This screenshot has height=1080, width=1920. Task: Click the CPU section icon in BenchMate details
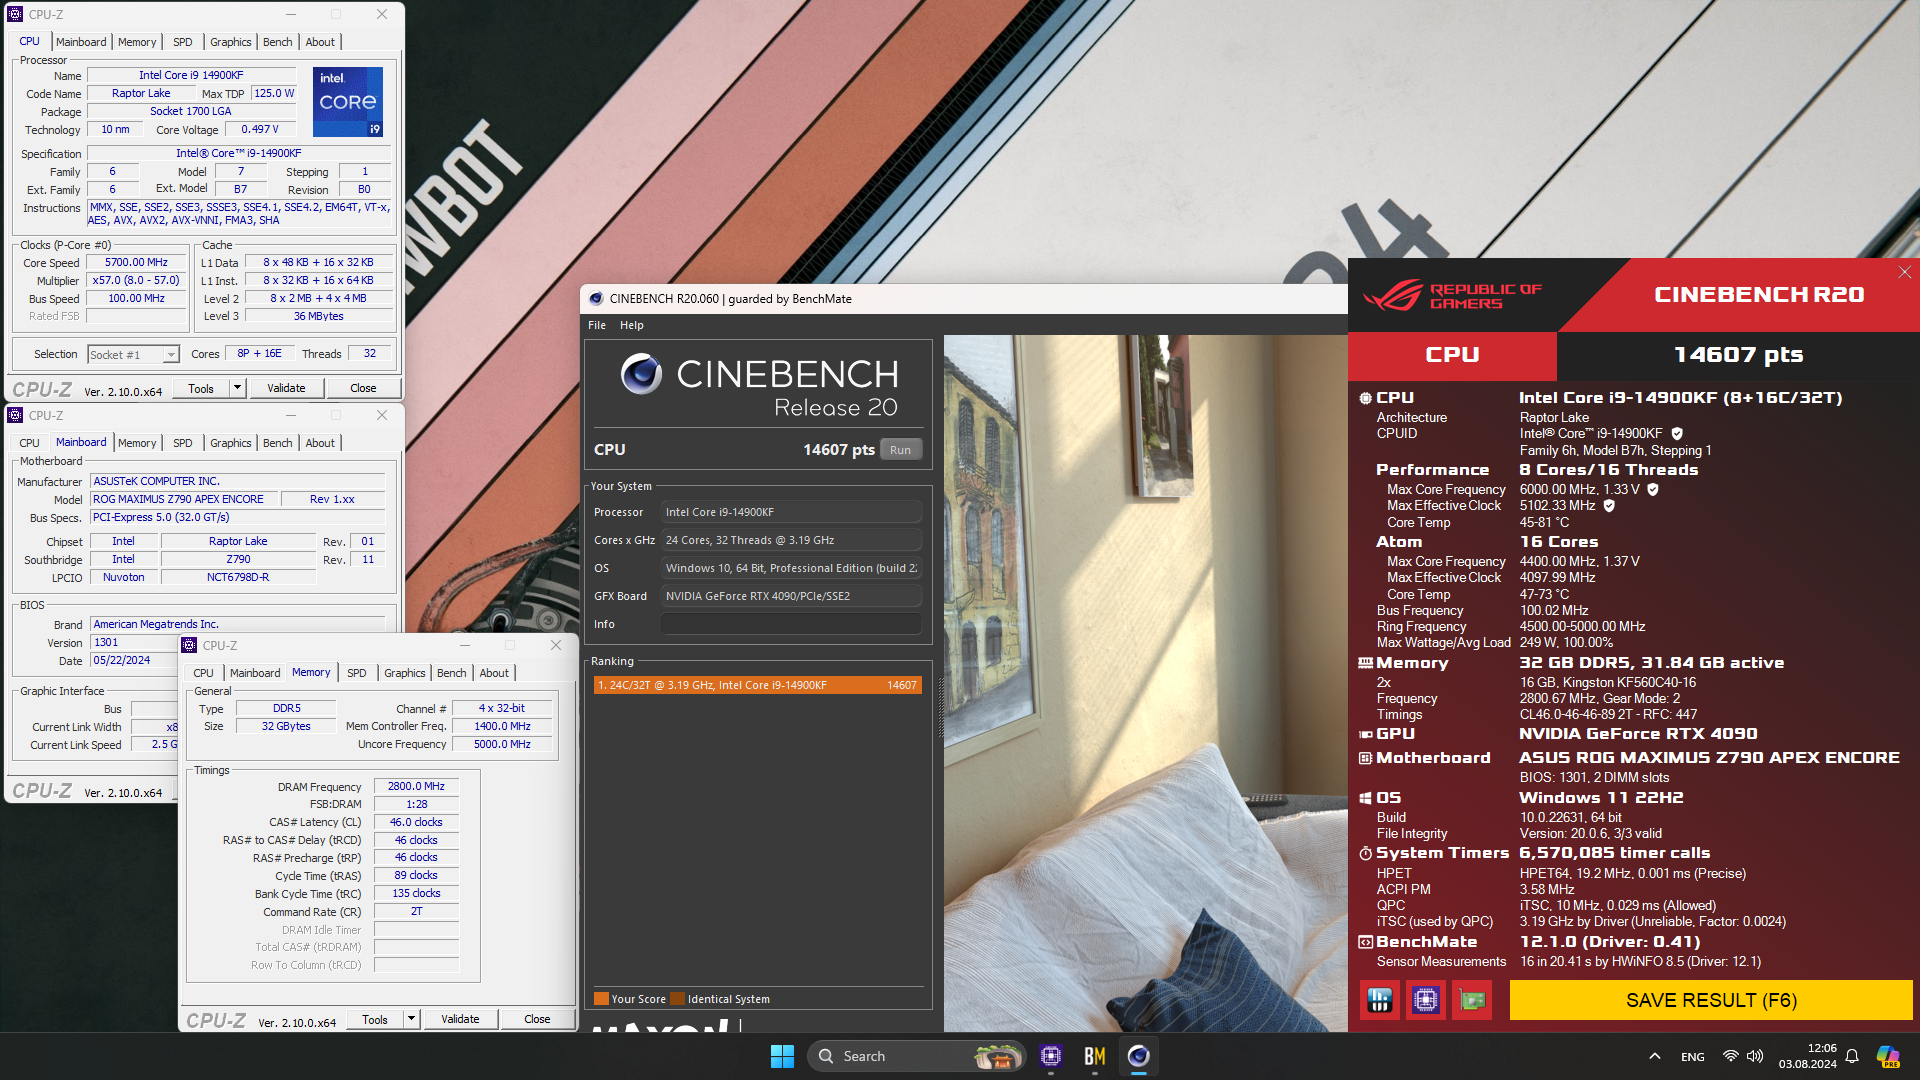(1365, 398)
